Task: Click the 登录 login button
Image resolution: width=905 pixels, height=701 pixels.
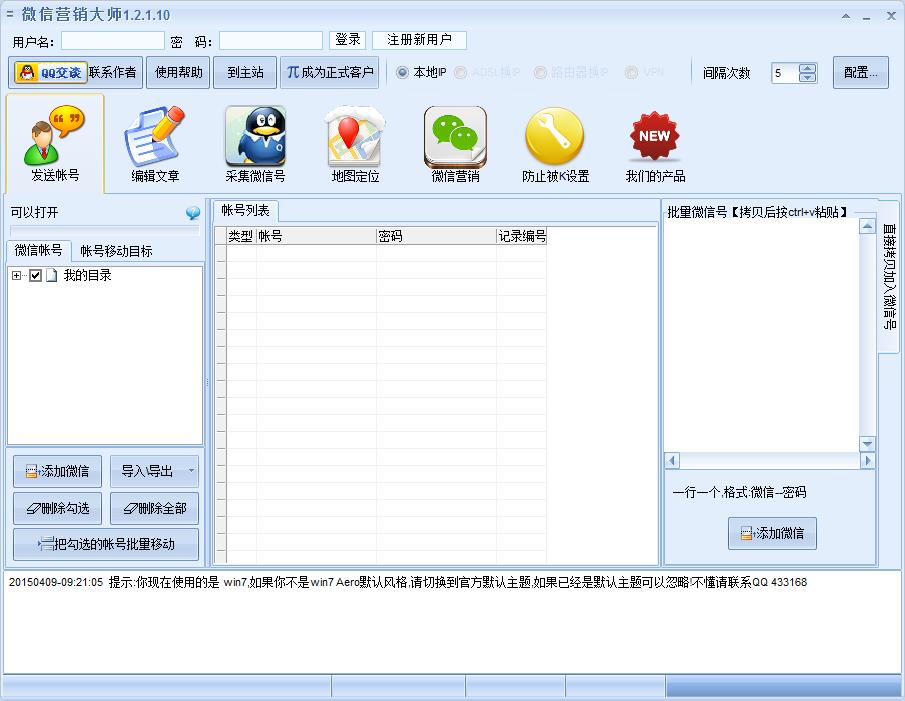Action: tap(348, 40)
